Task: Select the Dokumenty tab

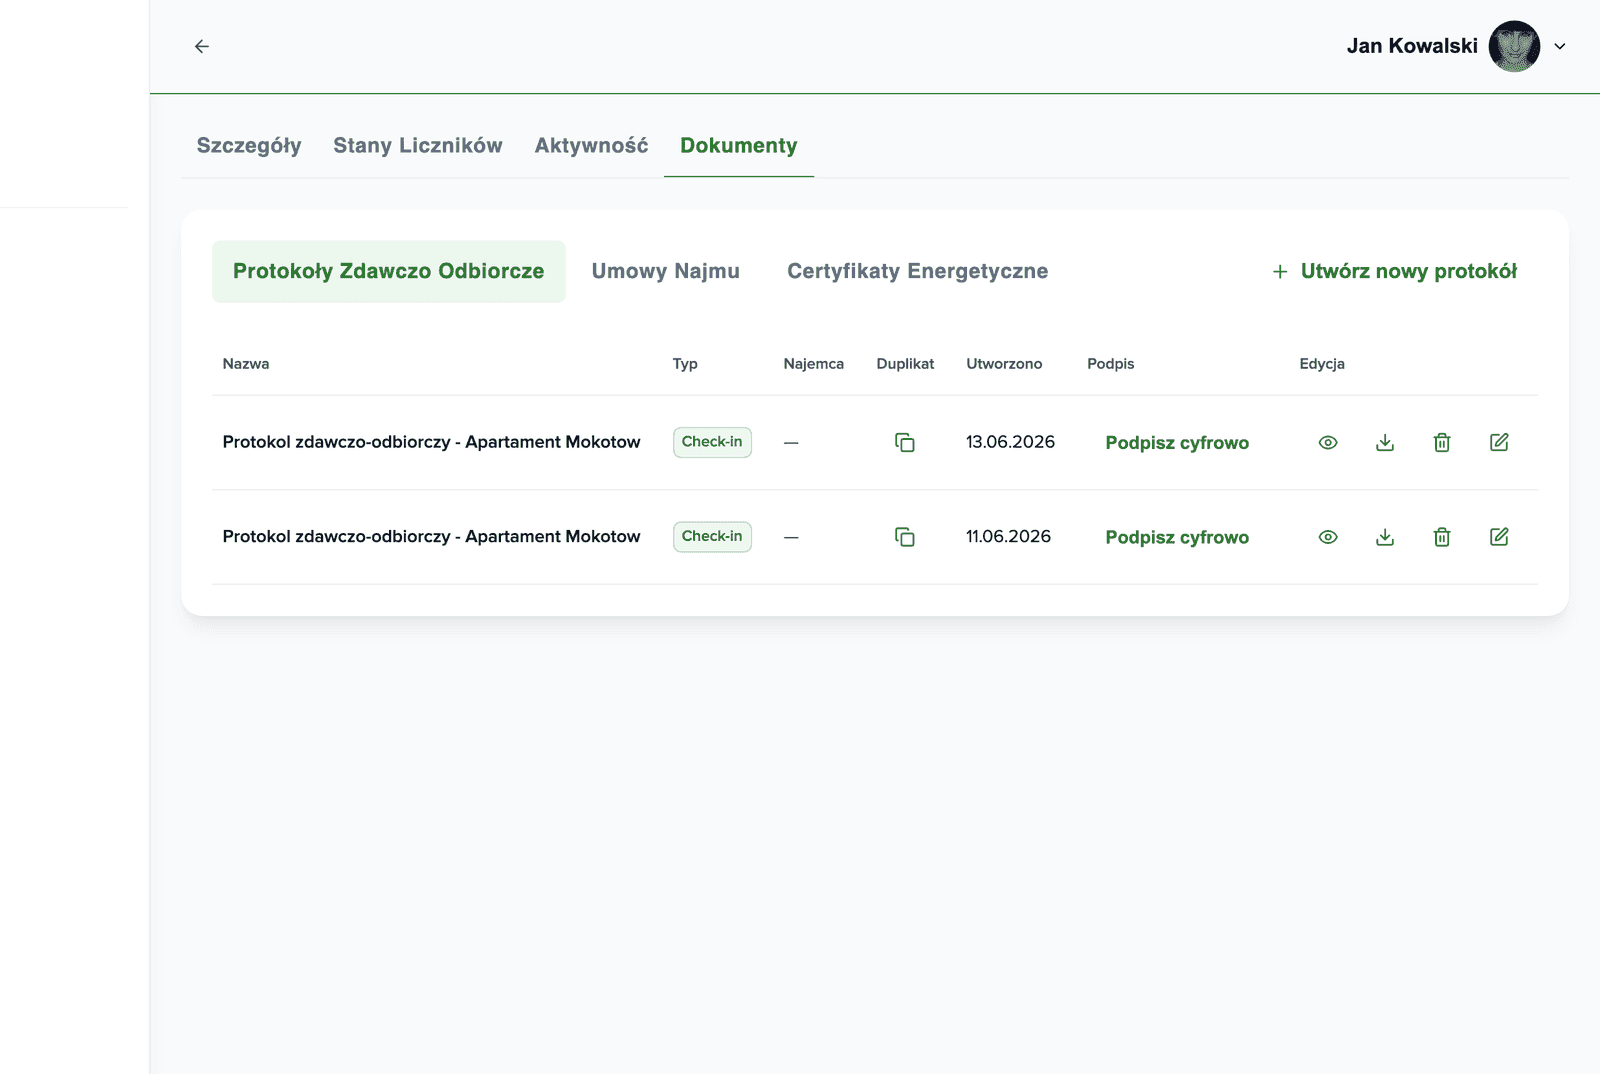Action: [739, 146]
